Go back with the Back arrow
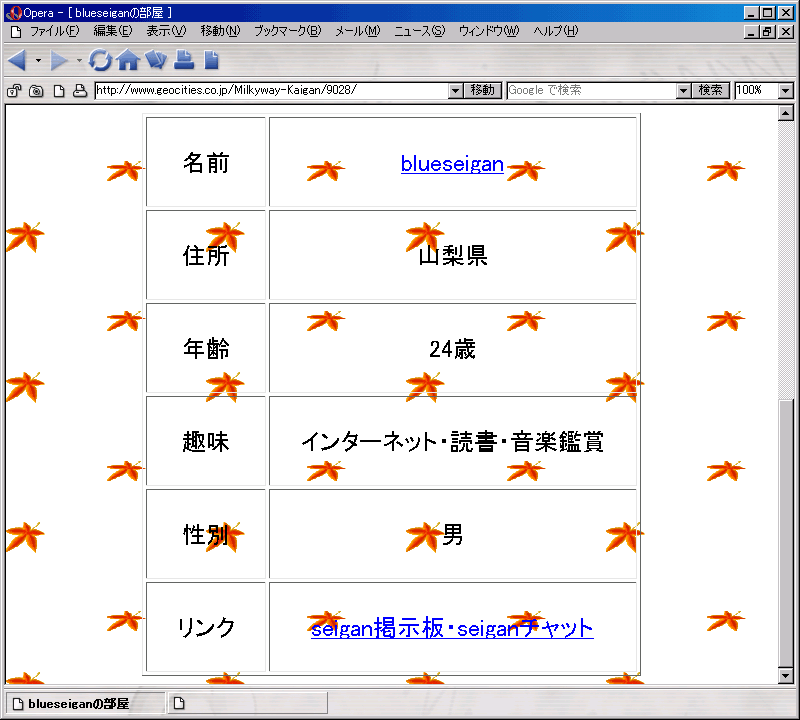The height and width of the screenshot is (720, 800). click(x=17, y=61)
